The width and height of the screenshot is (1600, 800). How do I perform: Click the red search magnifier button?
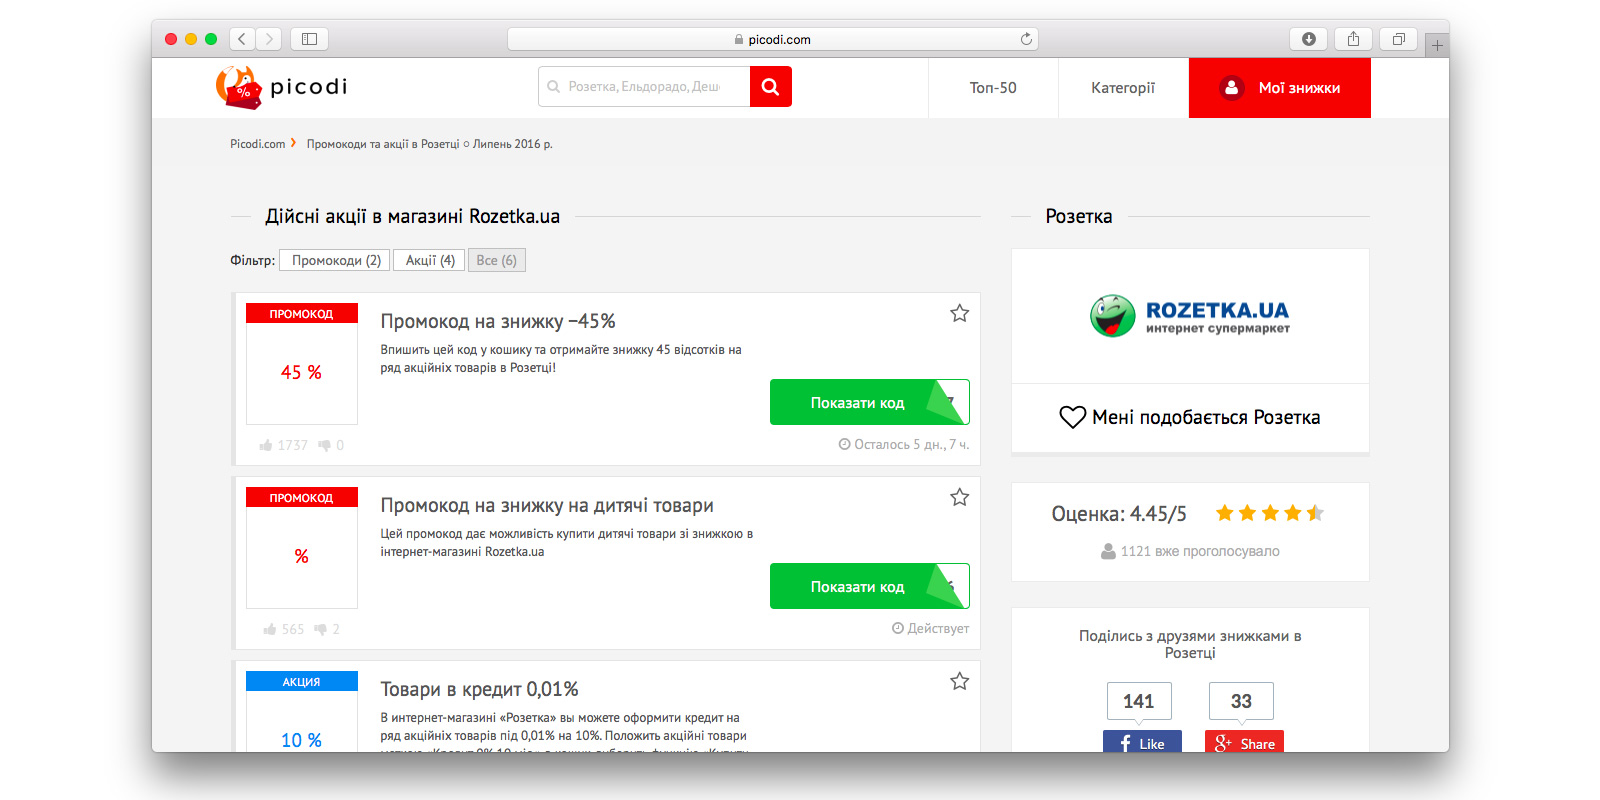click(770, 87)
